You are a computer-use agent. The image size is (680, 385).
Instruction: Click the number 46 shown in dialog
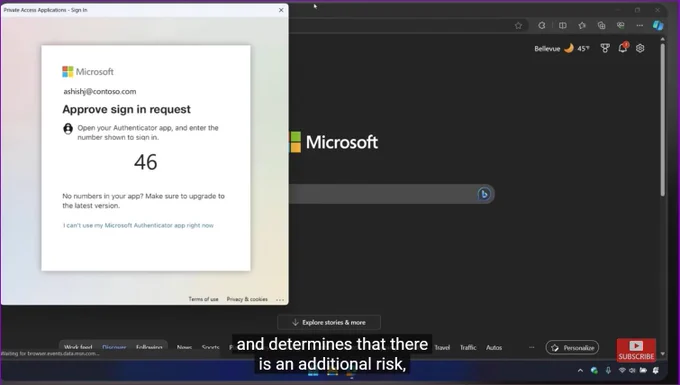[146, 162]
